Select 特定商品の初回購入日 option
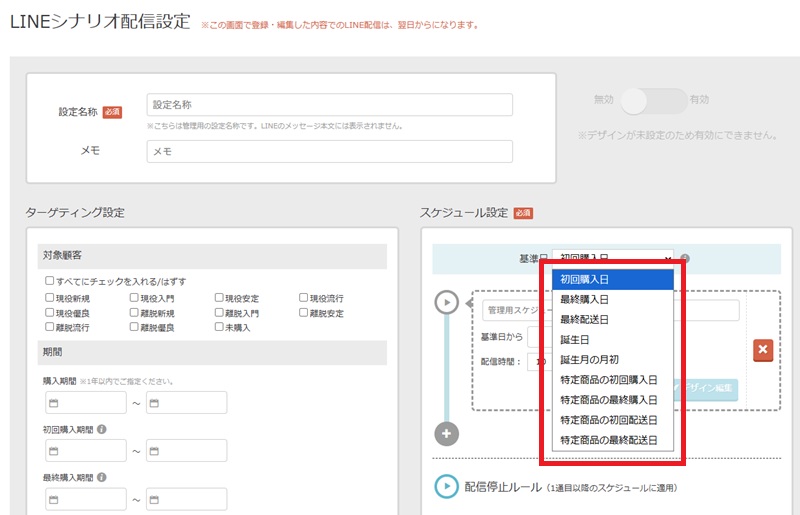This screenshot has width=800, height=515. coord(613,380)
